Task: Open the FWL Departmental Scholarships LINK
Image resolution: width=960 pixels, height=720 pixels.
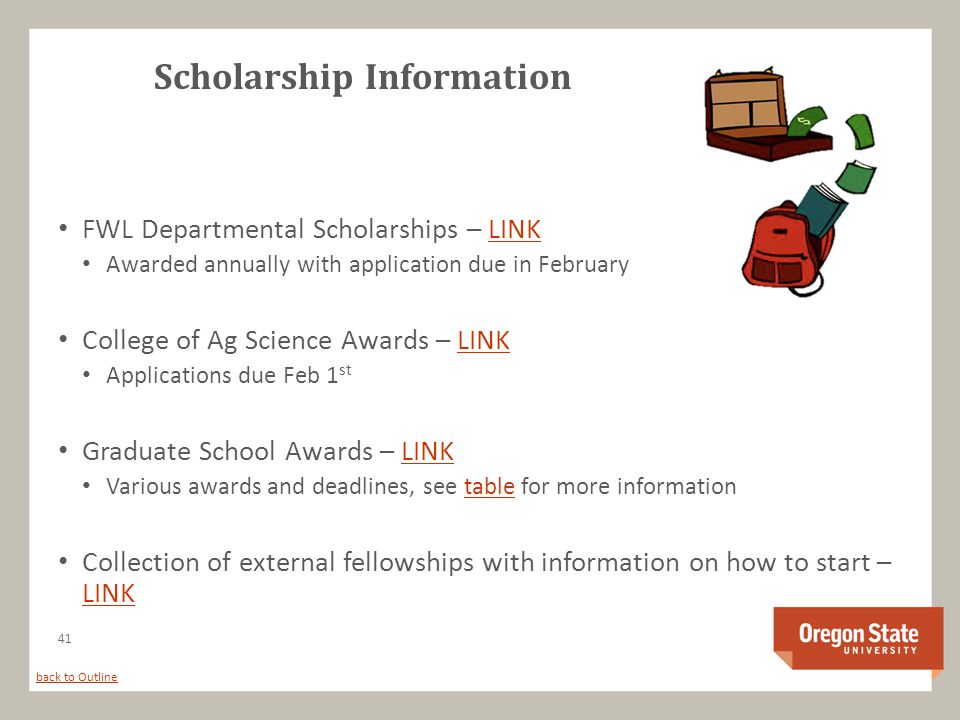Action: [514, 230]
